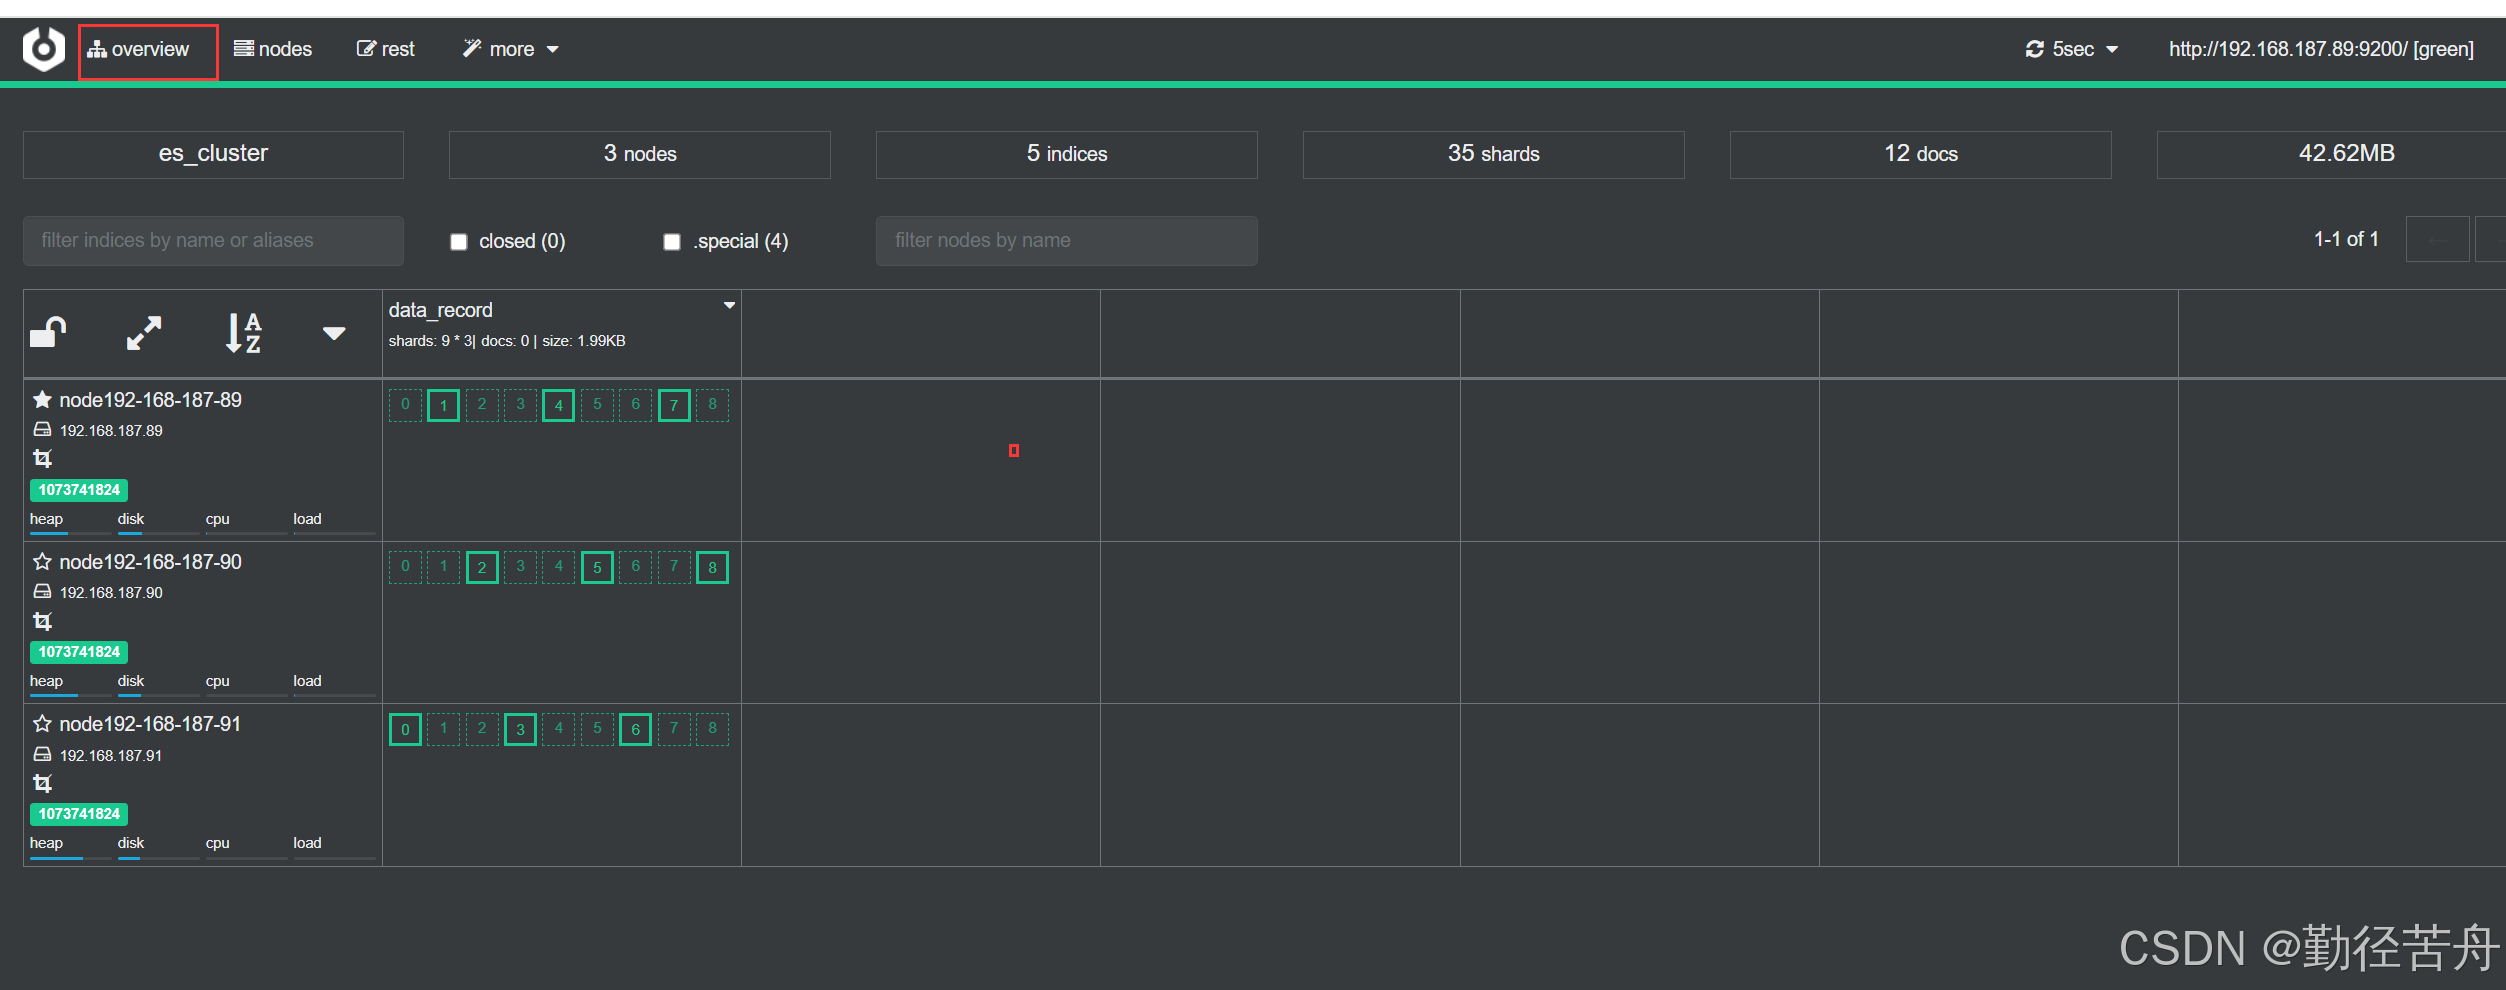The width and height of the screenshot is (2506, 990).
Task: Click the cluster URL http://192.168.187.89:9200/ [green]
Action: click(x=2321, y=49)
